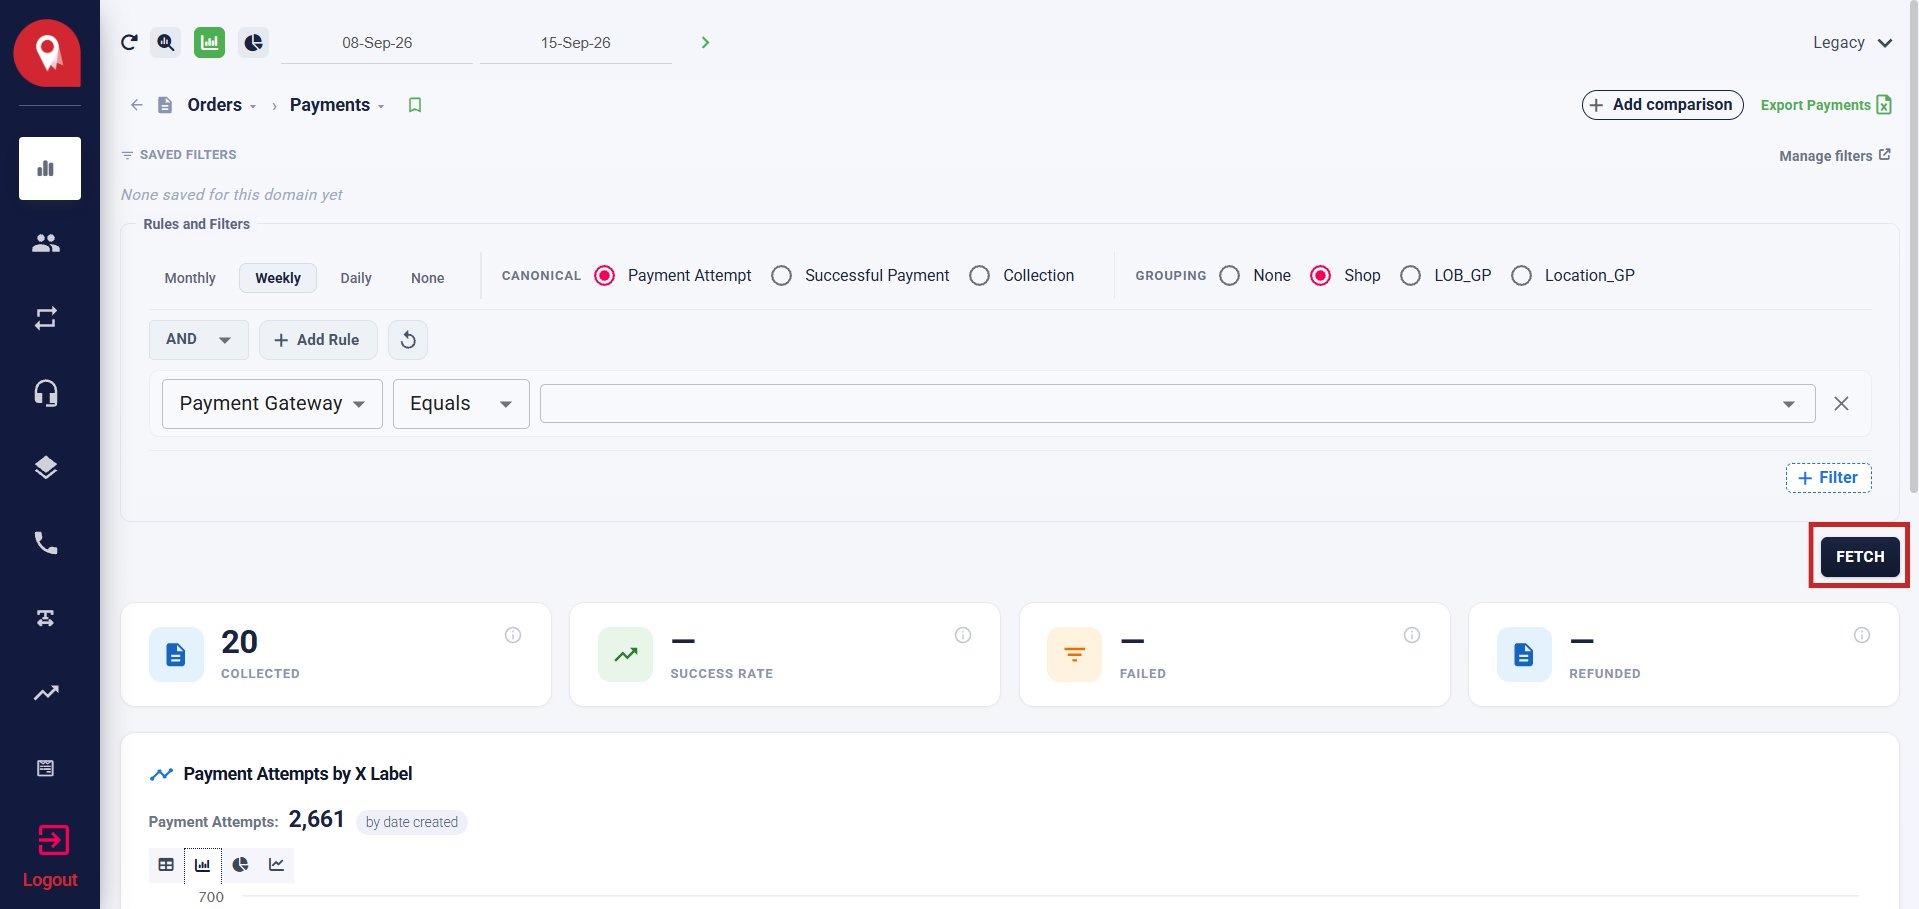This screenshot has width=1919, height=909.
Task: Open the Payment Gateway field dropdown
Action: click(x=272, y=404)
